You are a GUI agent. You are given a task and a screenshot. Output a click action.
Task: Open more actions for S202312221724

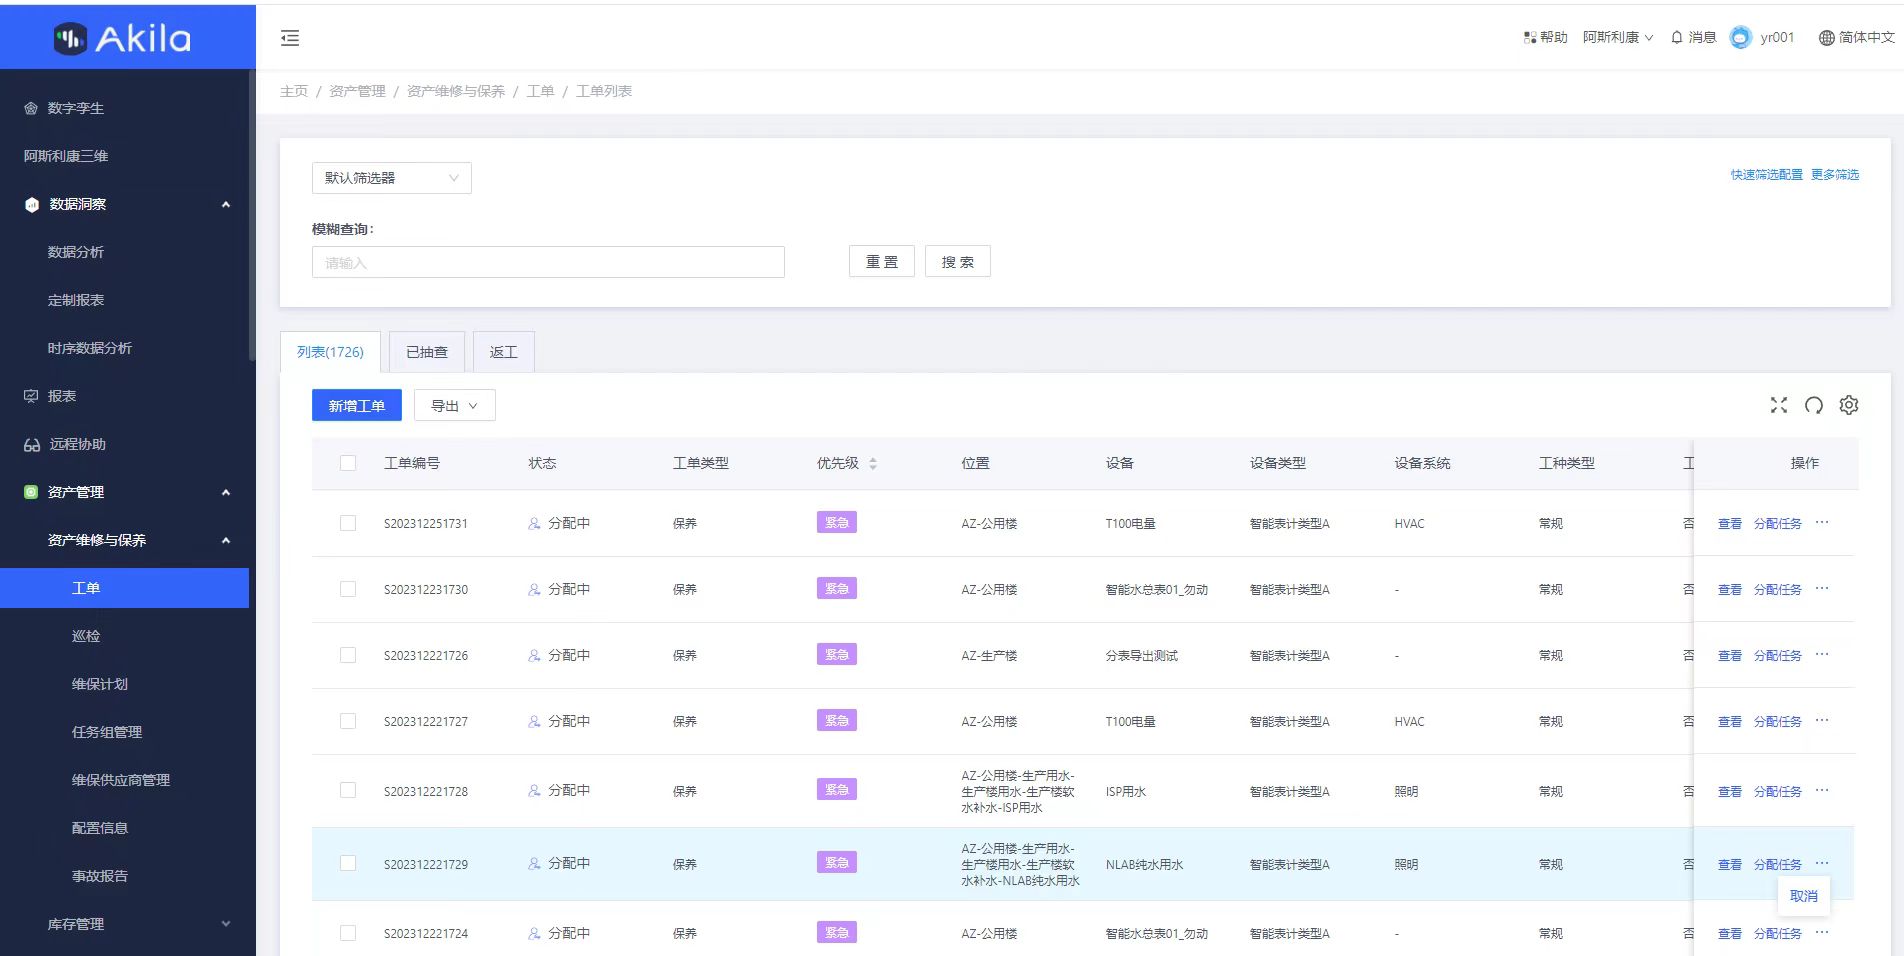coord(1822,932)
